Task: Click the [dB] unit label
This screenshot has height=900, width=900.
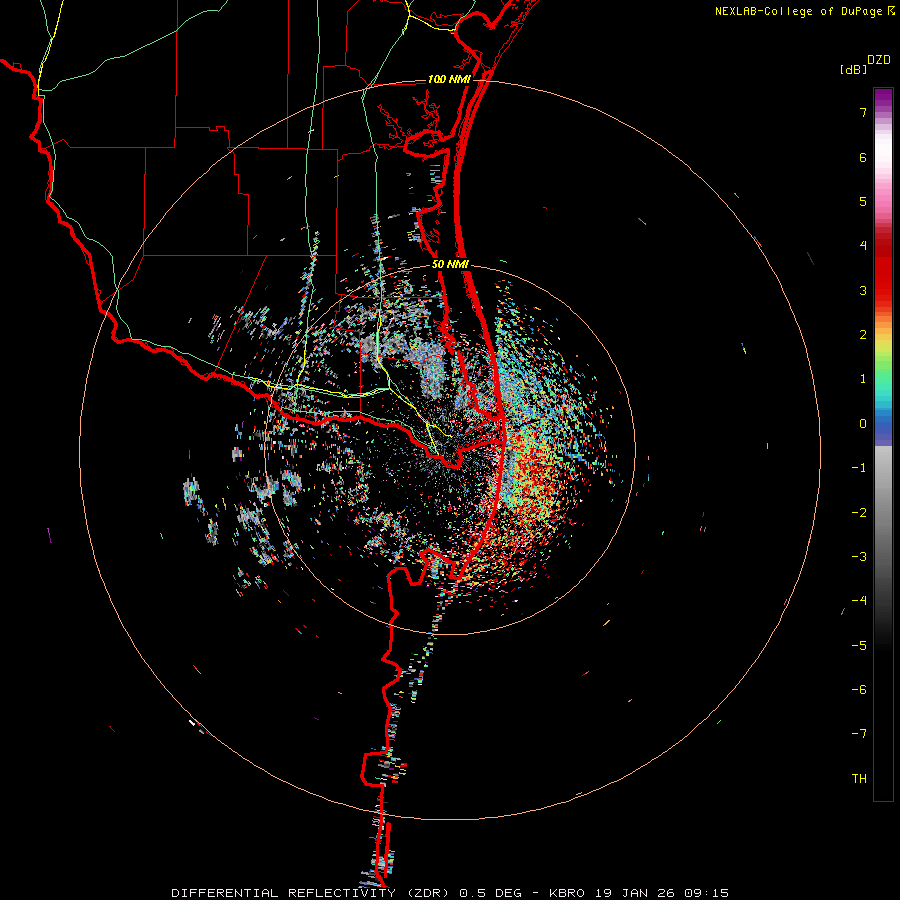Action: click(853, 69)
